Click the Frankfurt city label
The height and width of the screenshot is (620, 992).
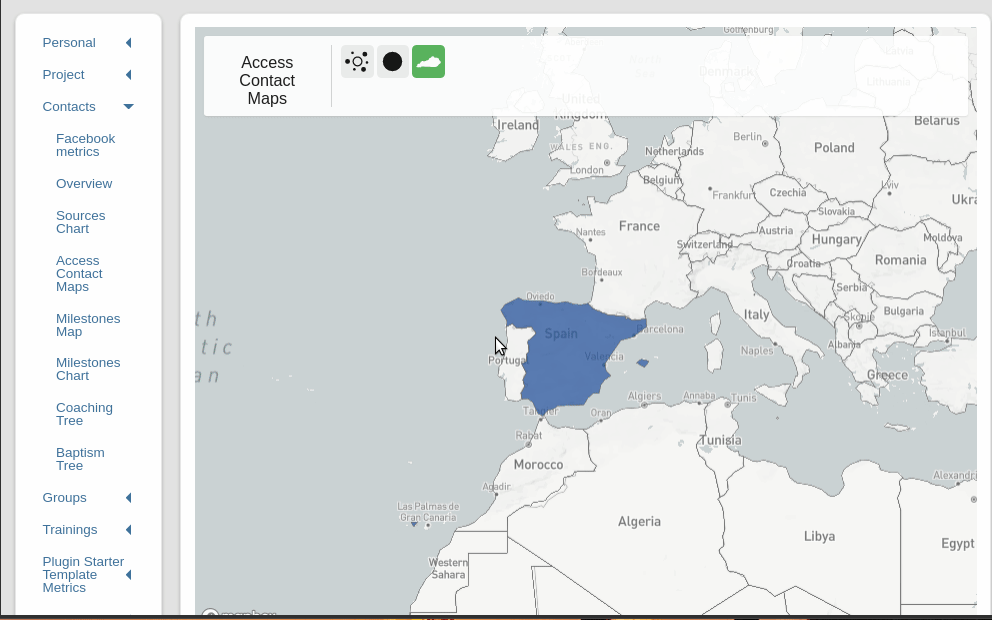click(733, 195)
